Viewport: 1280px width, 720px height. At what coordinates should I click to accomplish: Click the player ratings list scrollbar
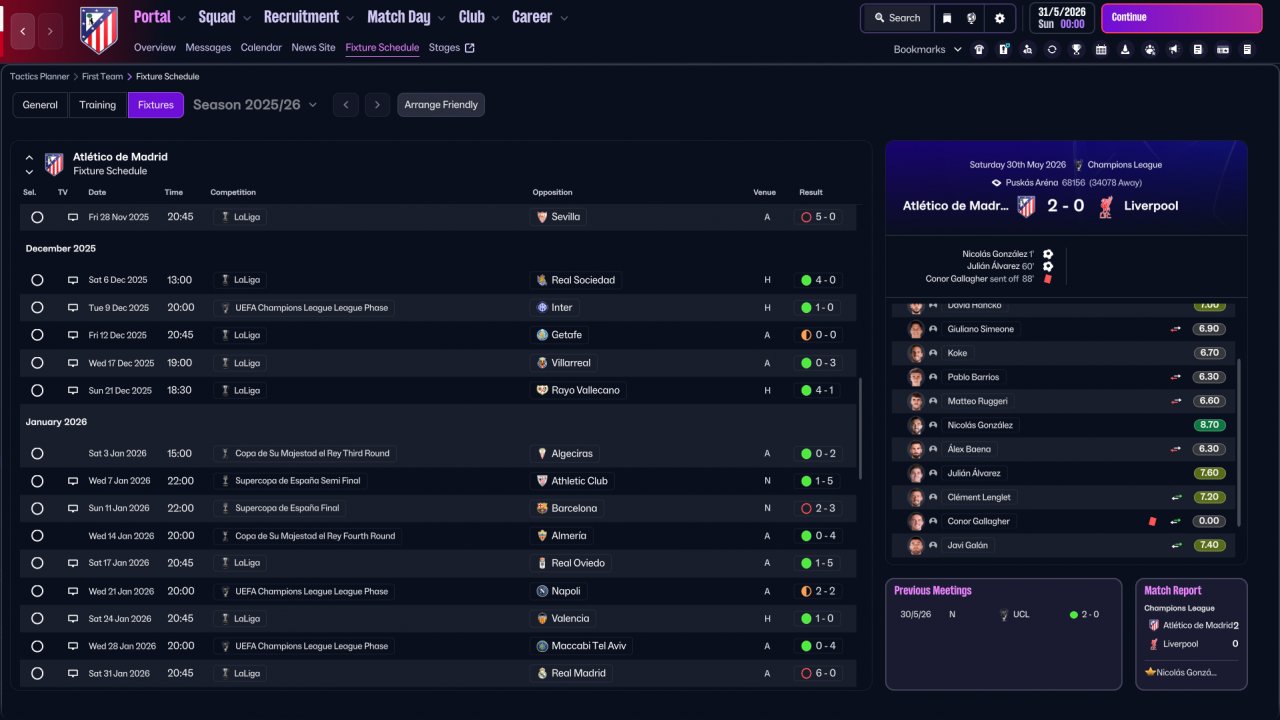point(1238,443)
